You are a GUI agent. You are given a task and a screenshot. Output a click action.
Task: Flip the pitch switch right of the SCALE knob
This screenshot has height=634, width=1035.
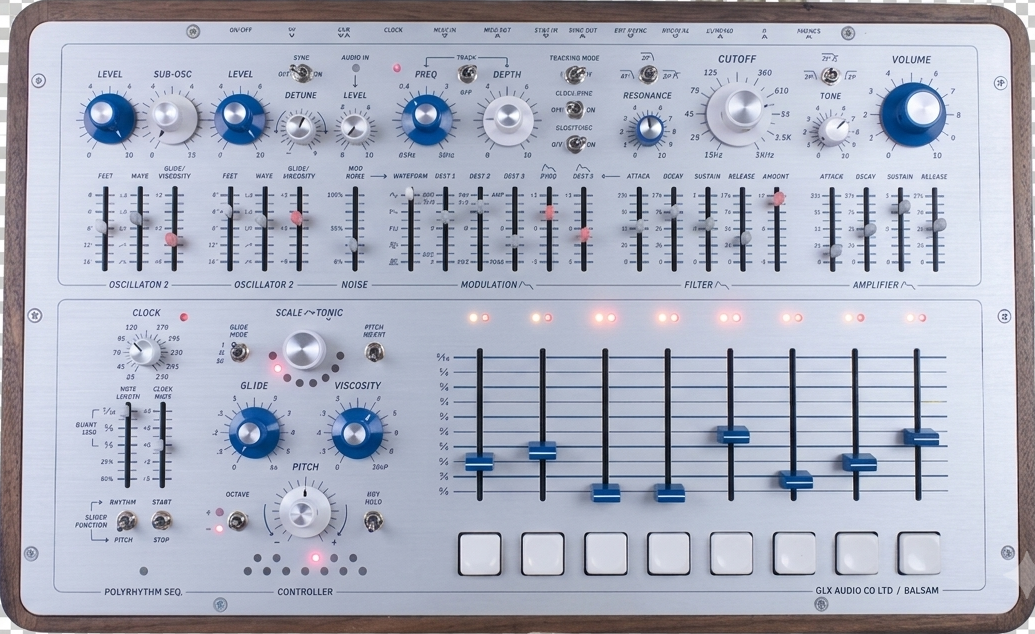tap(375, 353)
